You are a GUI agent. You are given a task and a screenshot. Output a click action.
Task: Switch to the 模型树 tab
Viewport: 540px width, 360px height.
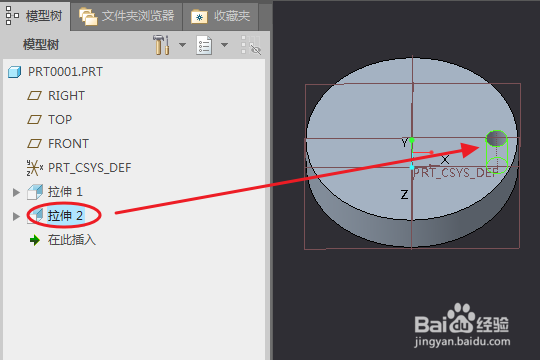pyautogui.click(x=35, y=16)
